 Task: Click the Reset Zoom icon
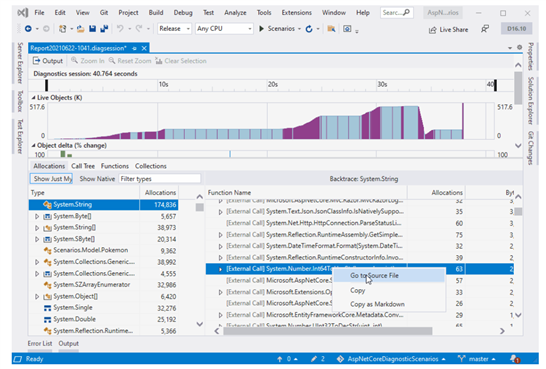112,61
